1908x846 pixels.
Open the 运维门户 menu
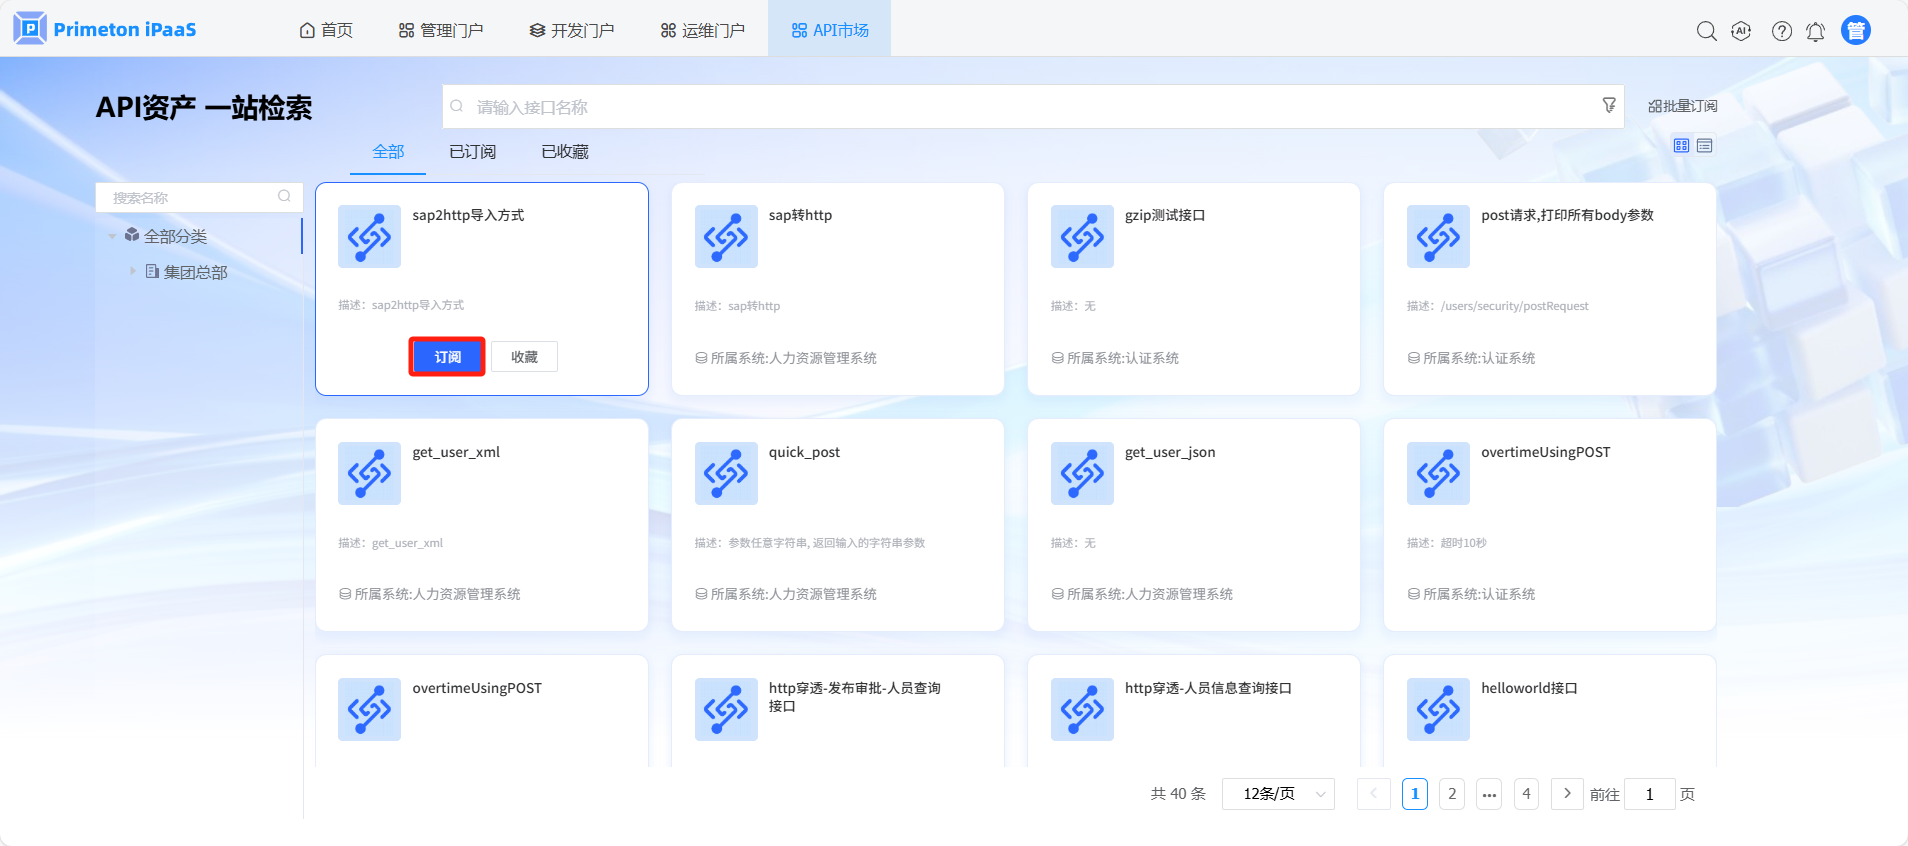click(x=703, y=30)
